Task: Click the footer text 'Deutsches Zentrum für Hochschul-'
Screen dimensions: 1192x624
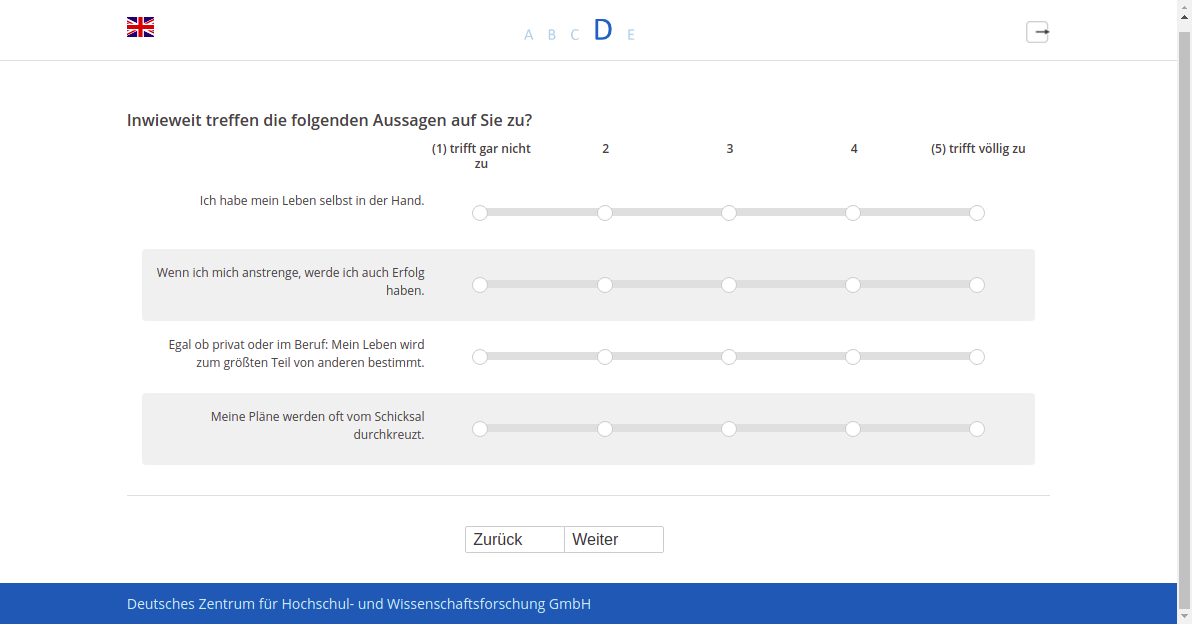Action: [x=359, y=604]
